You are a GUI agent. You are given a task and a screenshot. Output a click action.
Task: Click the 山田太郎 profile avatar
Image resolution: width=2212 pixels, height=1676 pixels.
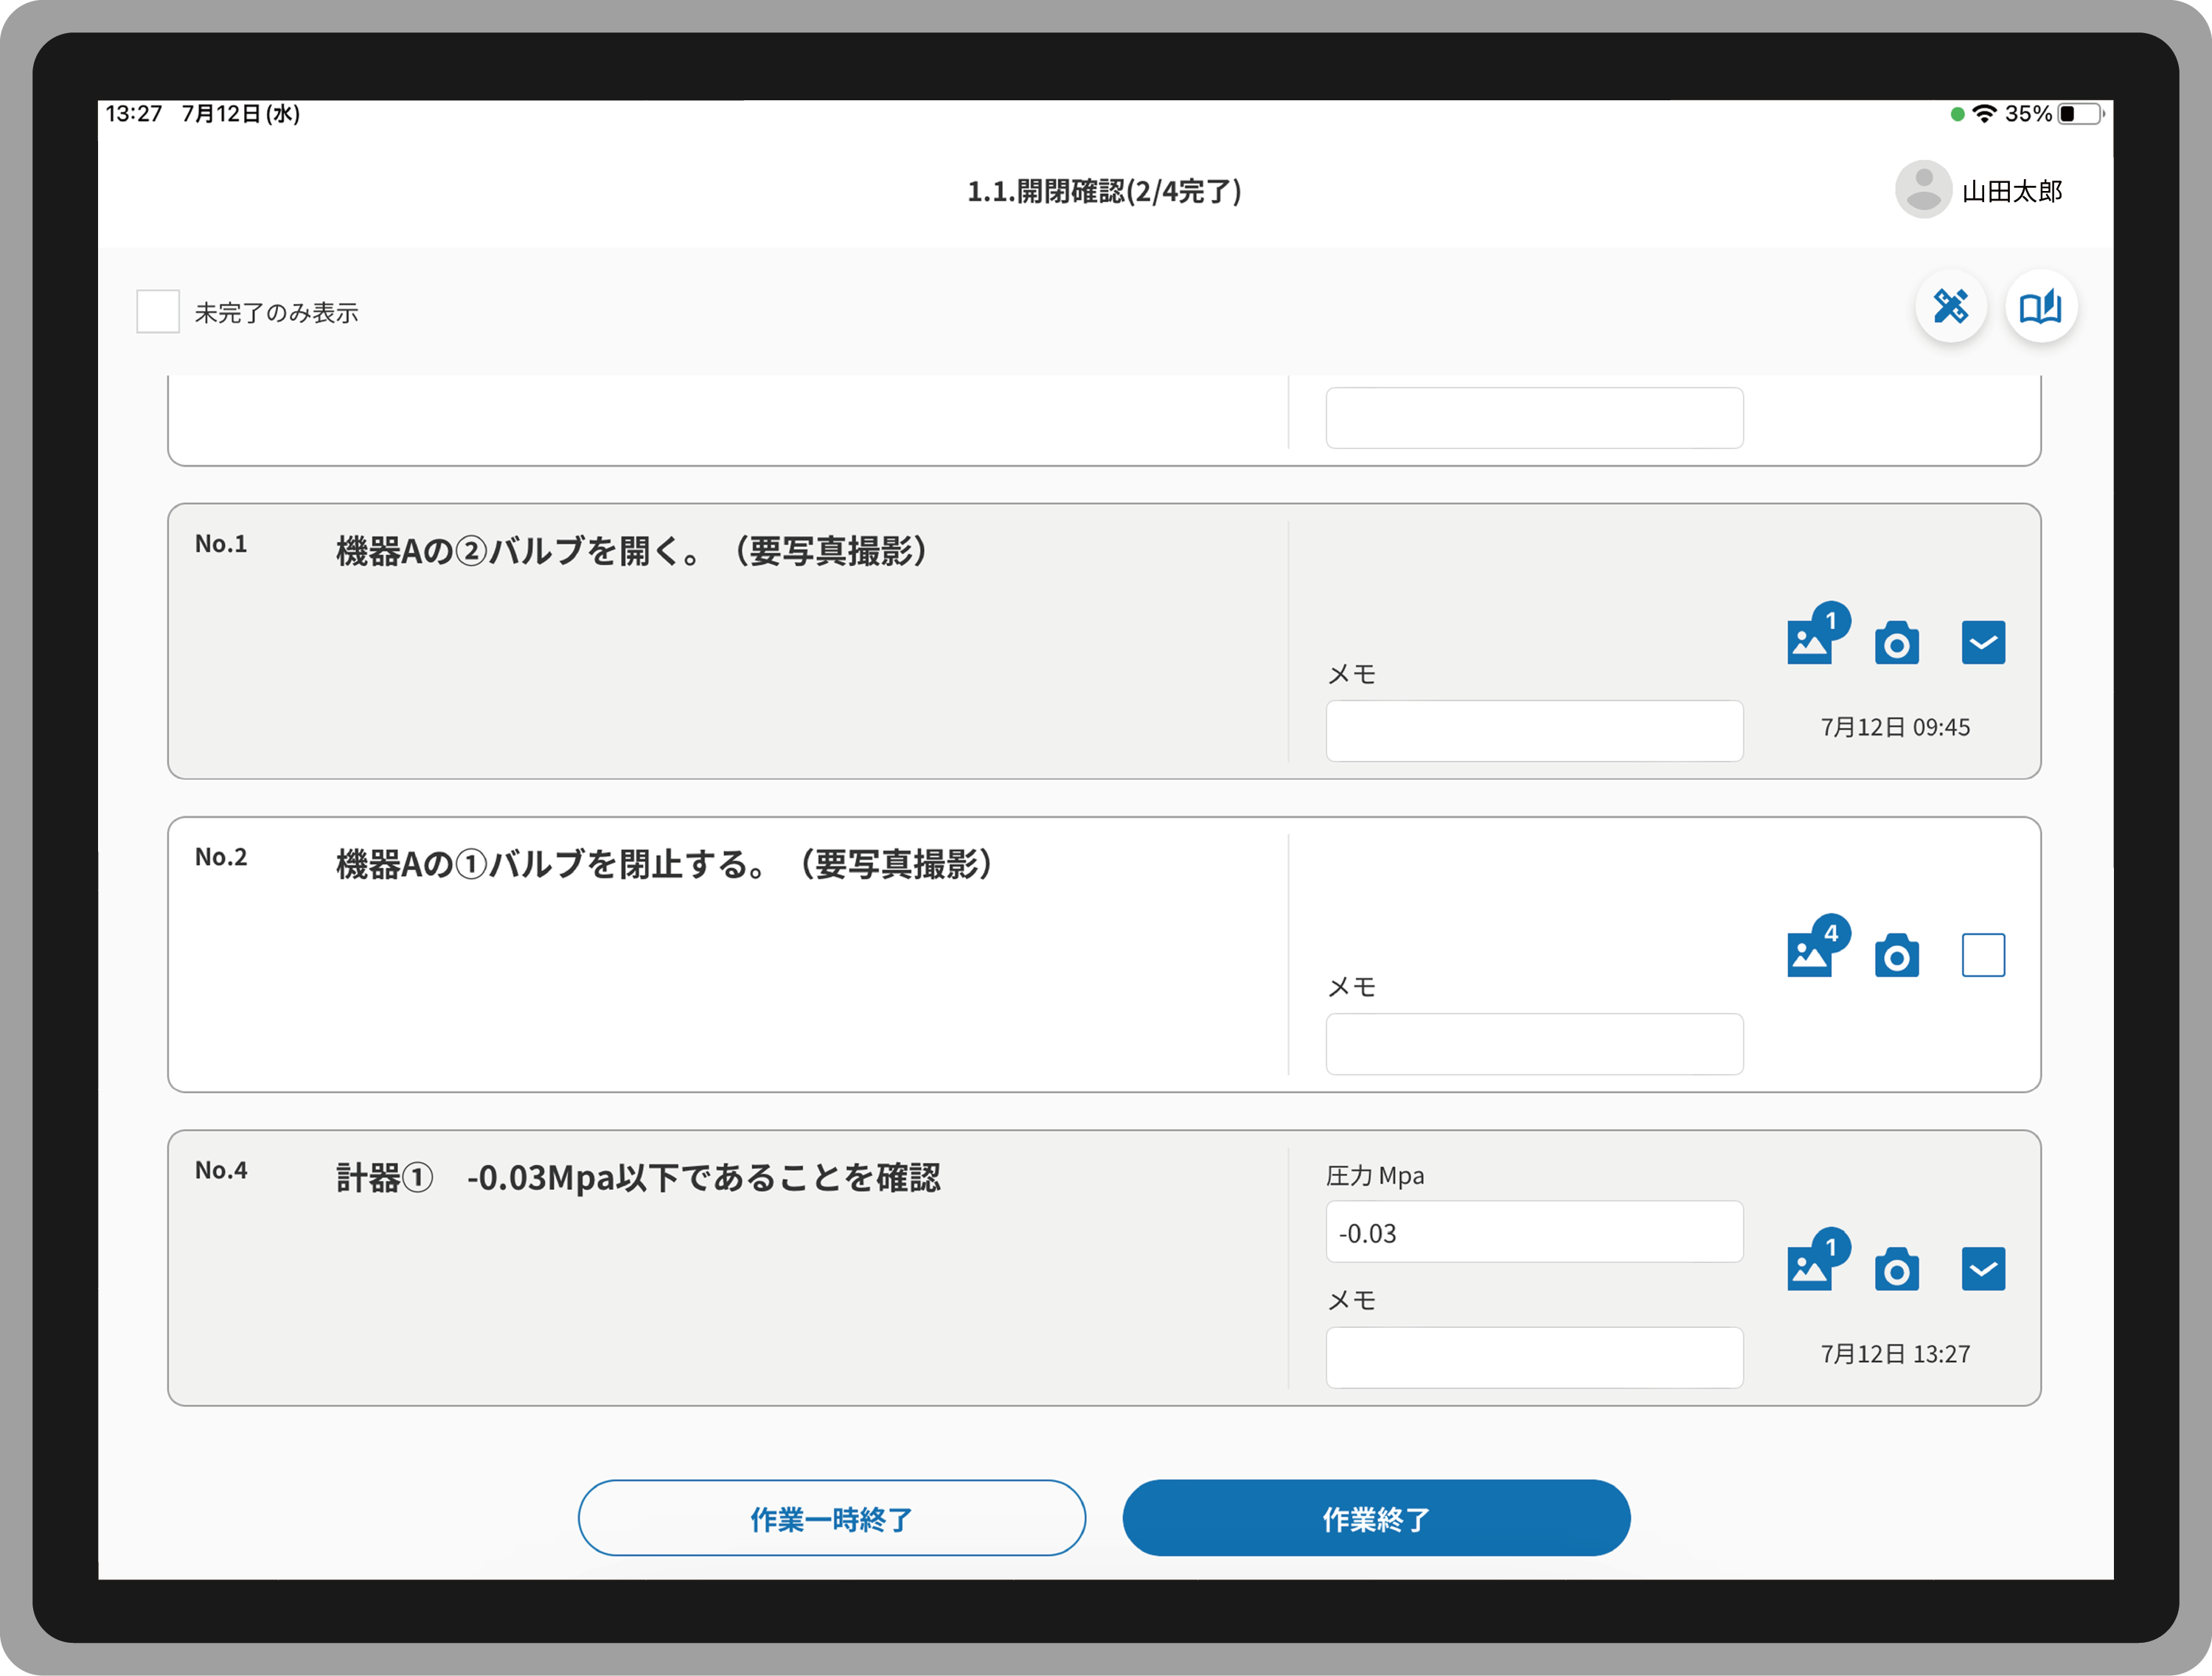(1922, 190)
